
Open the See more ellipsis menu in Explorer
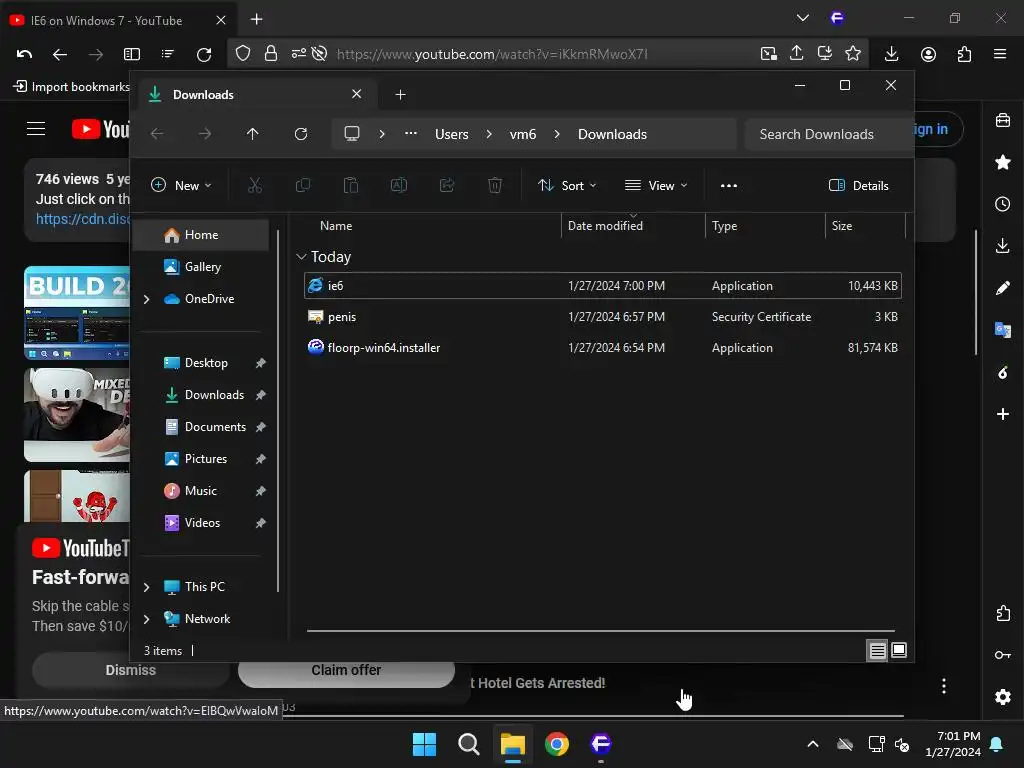(x=729, y=185)
